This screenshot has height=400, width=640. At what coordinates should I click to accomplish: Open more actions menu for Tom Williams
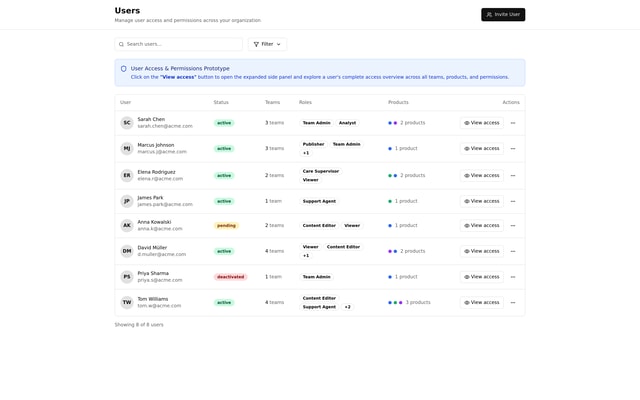click(x=513, y=302)
